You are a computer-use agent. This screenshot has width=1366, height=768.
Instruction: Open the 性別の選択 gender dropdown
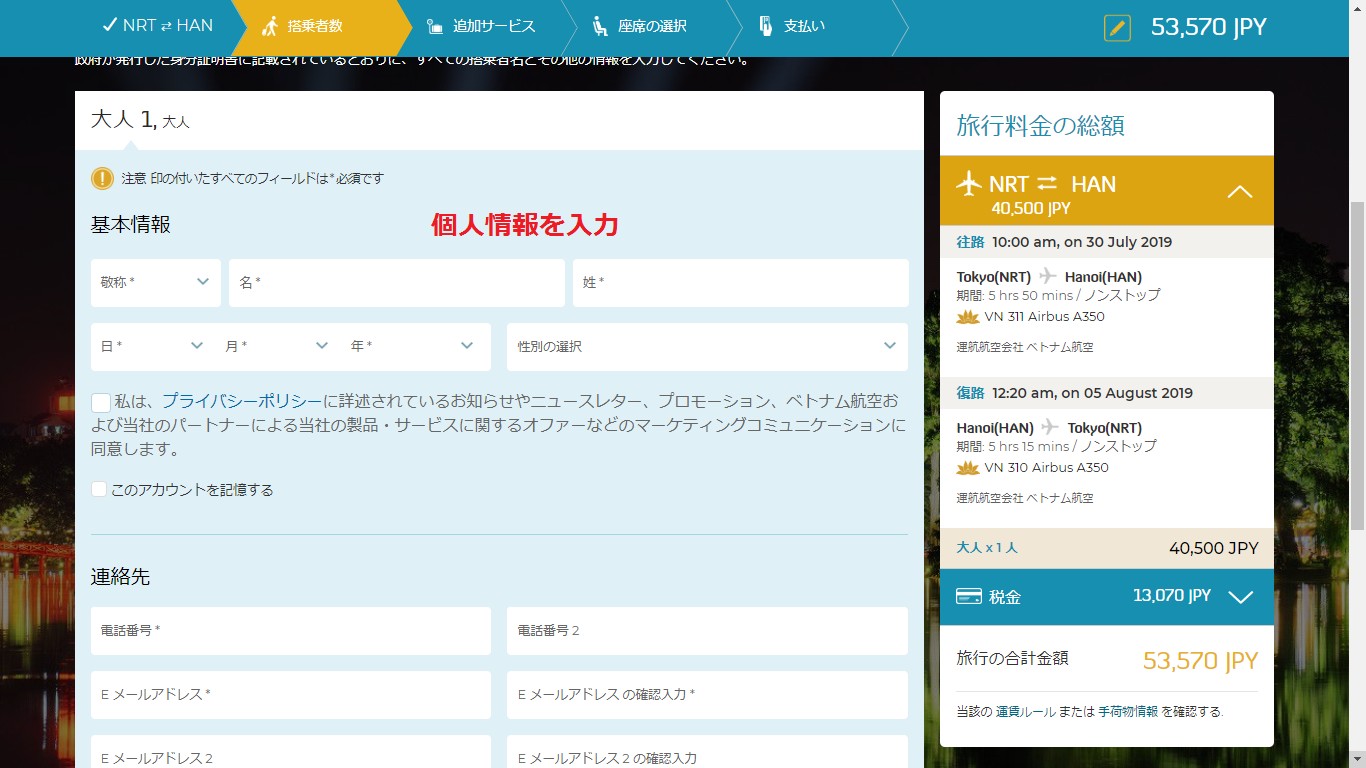(x=707, y=347)
